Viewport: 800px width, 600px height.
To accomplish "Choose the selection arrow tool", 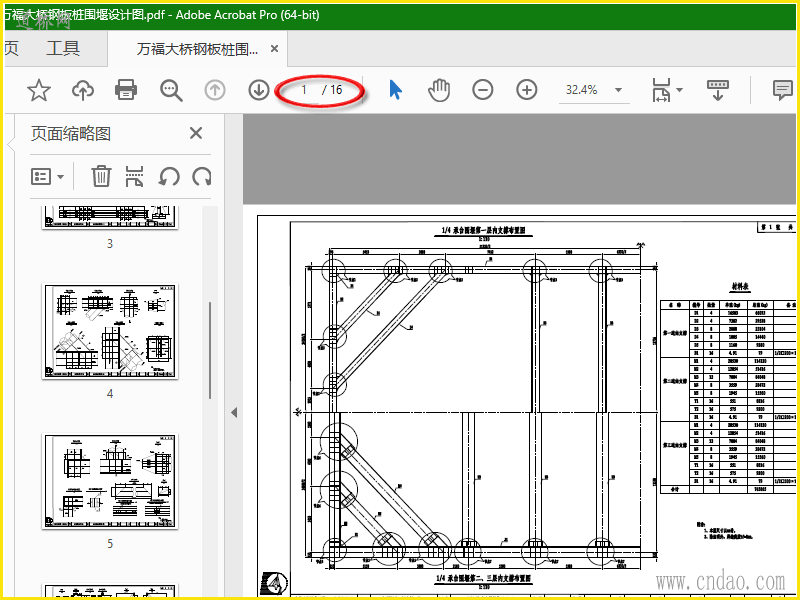I will tap(395, 90).
